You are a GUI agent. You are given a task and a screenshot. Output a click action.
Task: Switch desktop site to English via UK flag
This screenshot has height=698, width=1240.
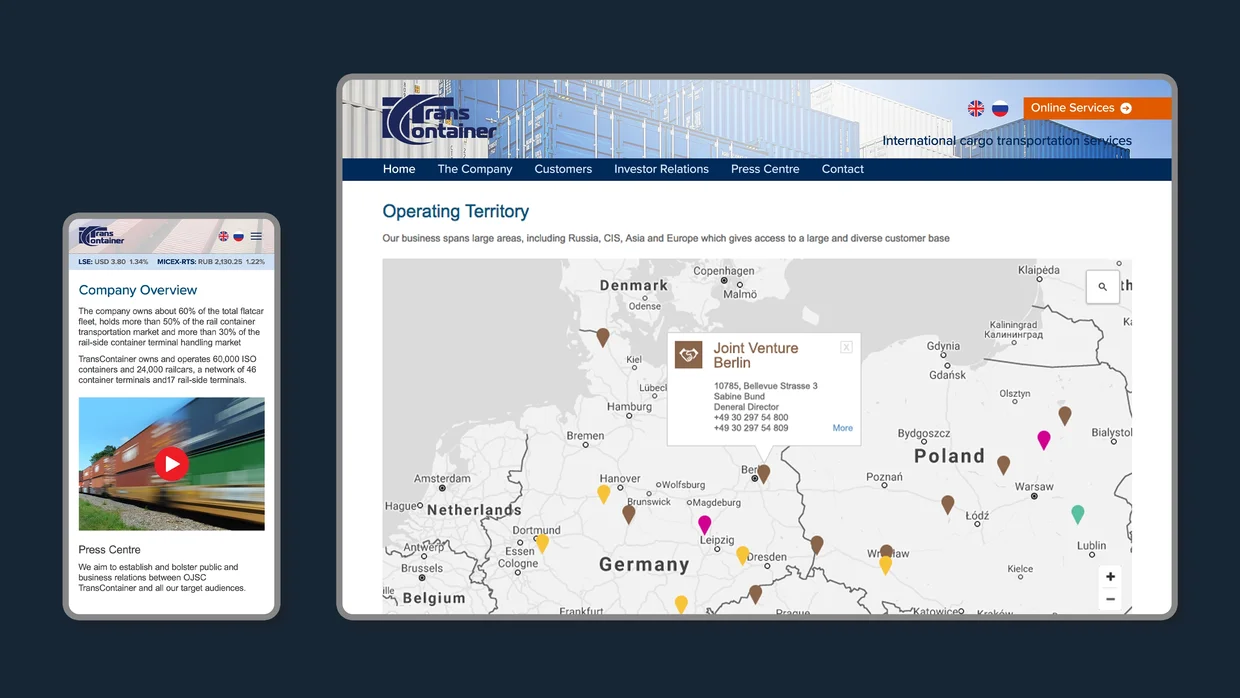click(976, 108)
